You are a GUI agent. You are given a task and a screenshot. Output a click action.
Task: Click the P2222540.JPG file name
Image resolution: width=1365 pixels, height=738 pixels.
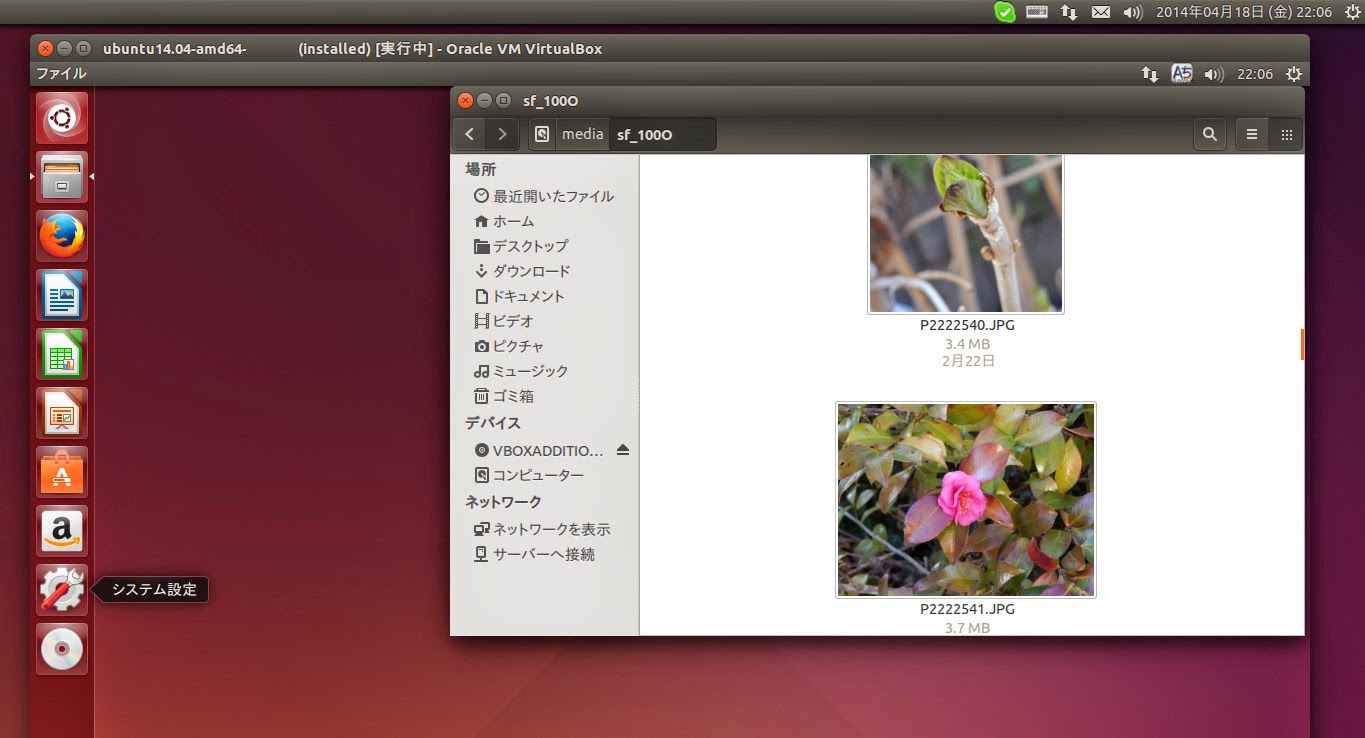click(967, 325)
